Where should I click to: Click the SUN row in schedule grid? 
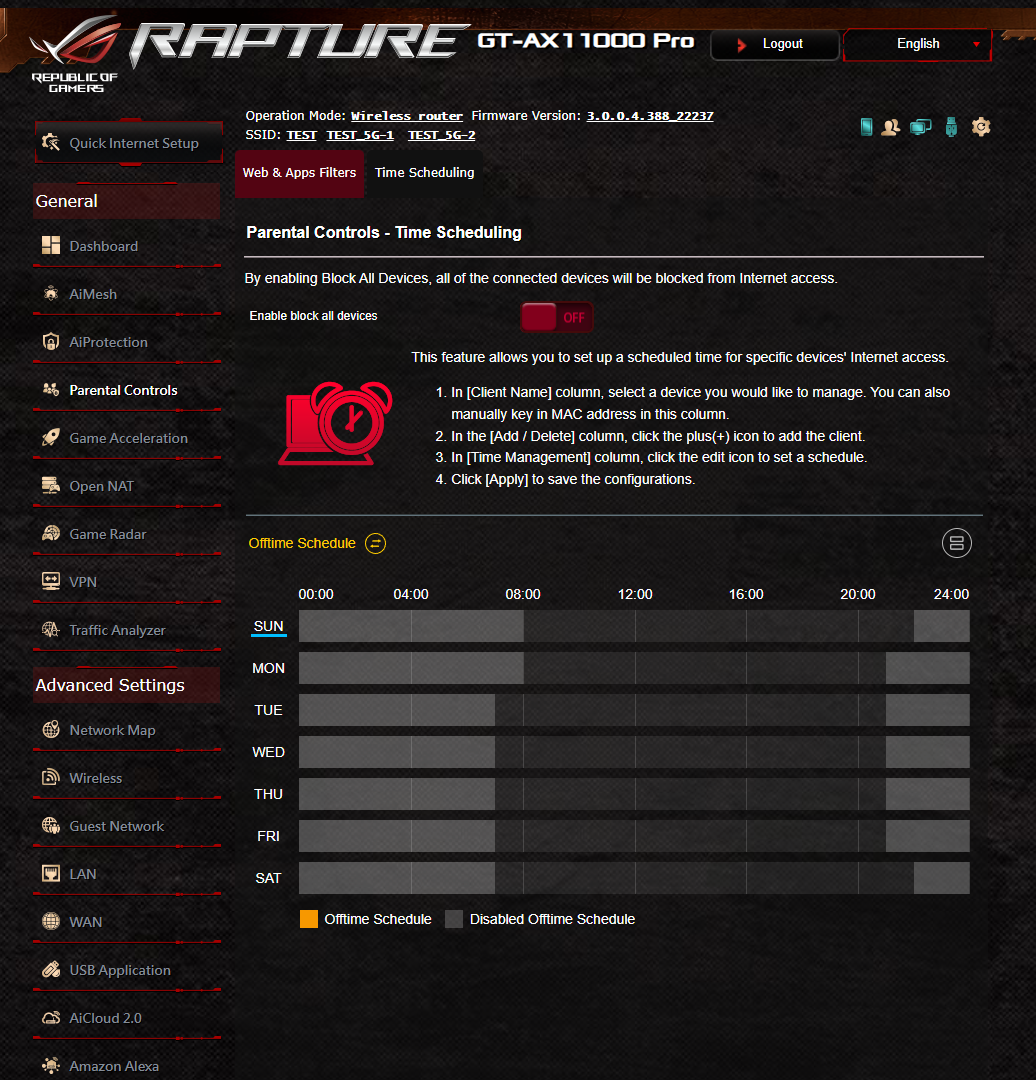point(634,626)
